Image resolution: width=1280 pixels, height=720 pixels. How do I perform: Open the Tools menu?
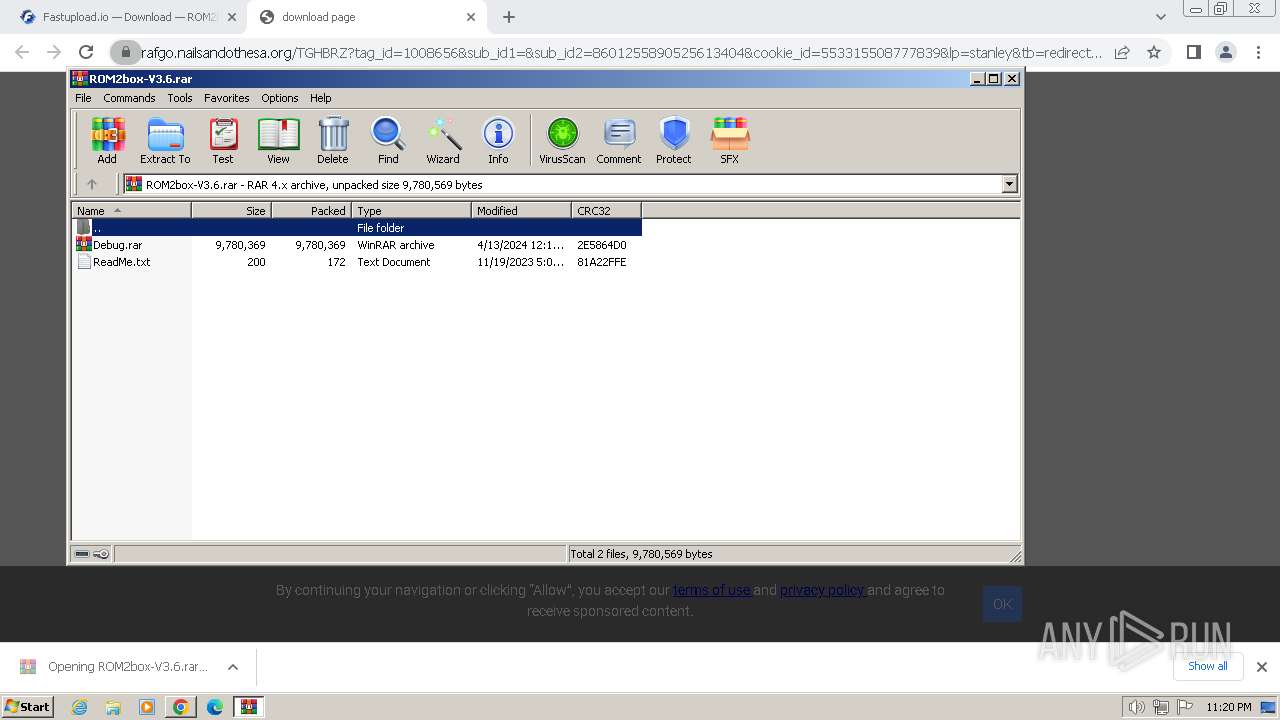180,98
